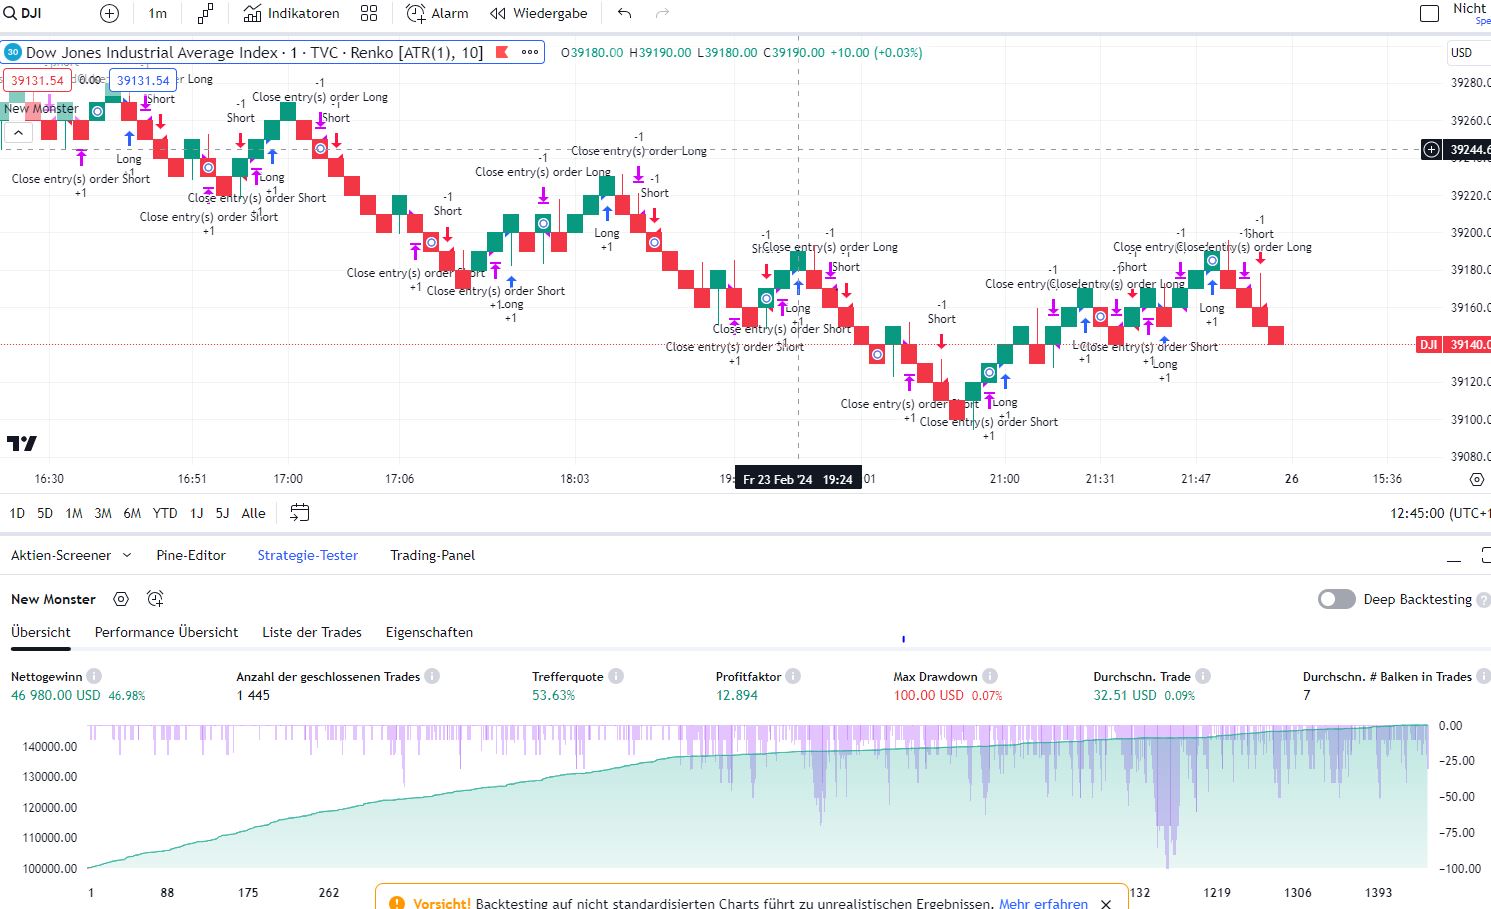Open New Monster strategy settings icon
The width and height of the screenshot is (1491, 909).
point(121,599)
